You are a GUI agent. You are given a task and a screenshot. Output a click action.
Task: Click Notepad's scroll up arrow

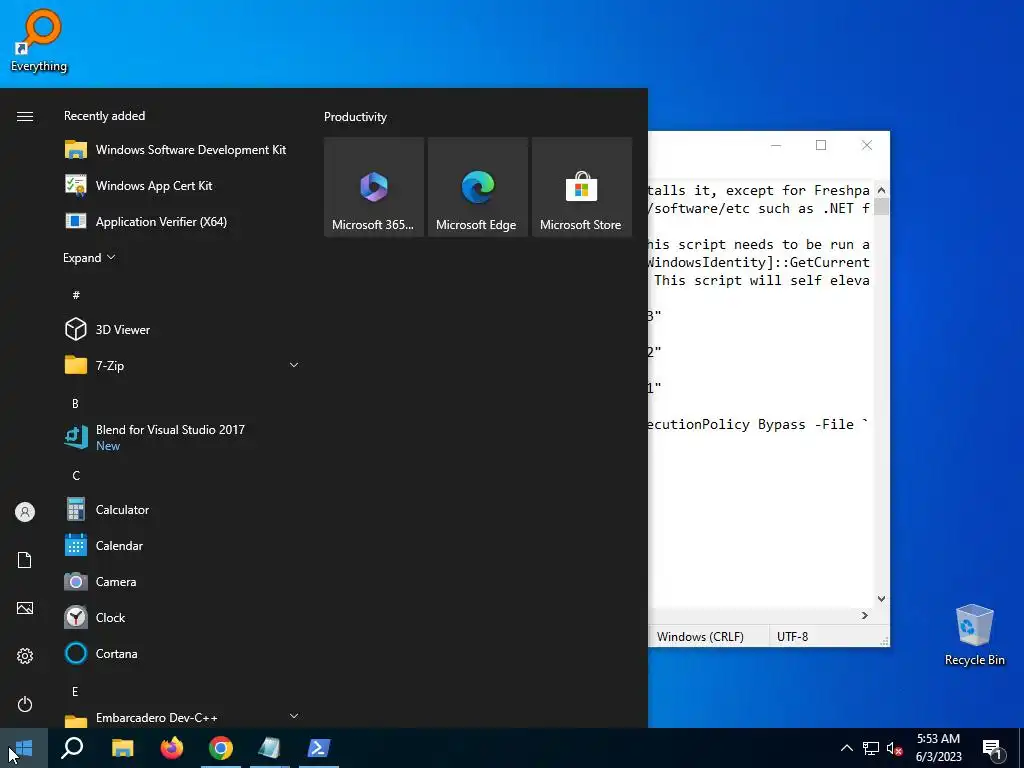click(882, 190)
